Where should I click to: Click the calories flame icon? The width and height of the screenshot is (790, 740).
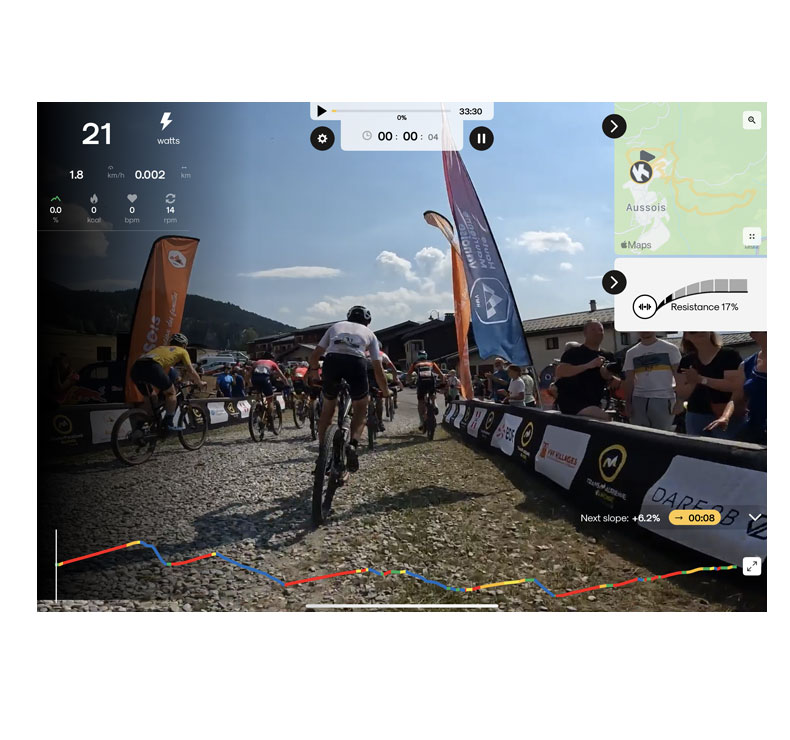pos(94,198)
